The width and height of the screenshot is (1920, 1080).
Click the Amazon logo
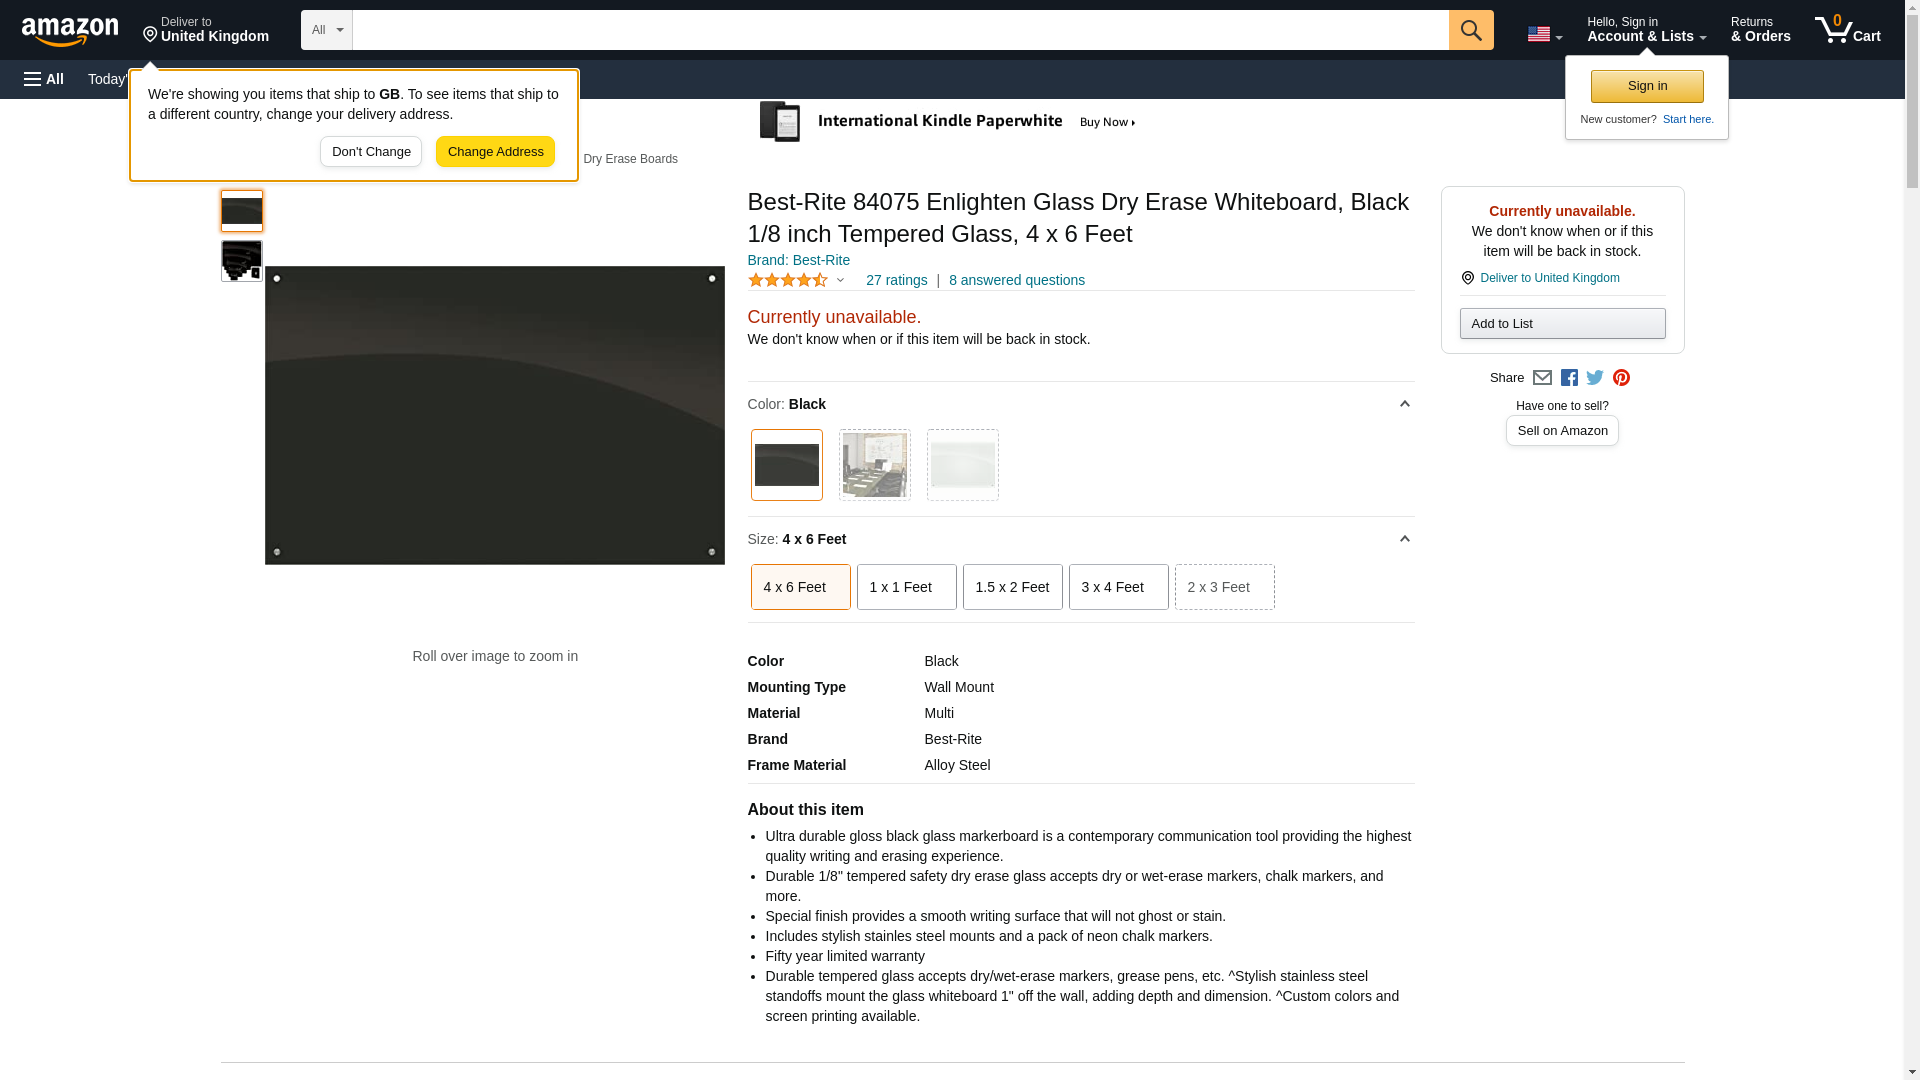pyautogui.click(x=70, y=31)
